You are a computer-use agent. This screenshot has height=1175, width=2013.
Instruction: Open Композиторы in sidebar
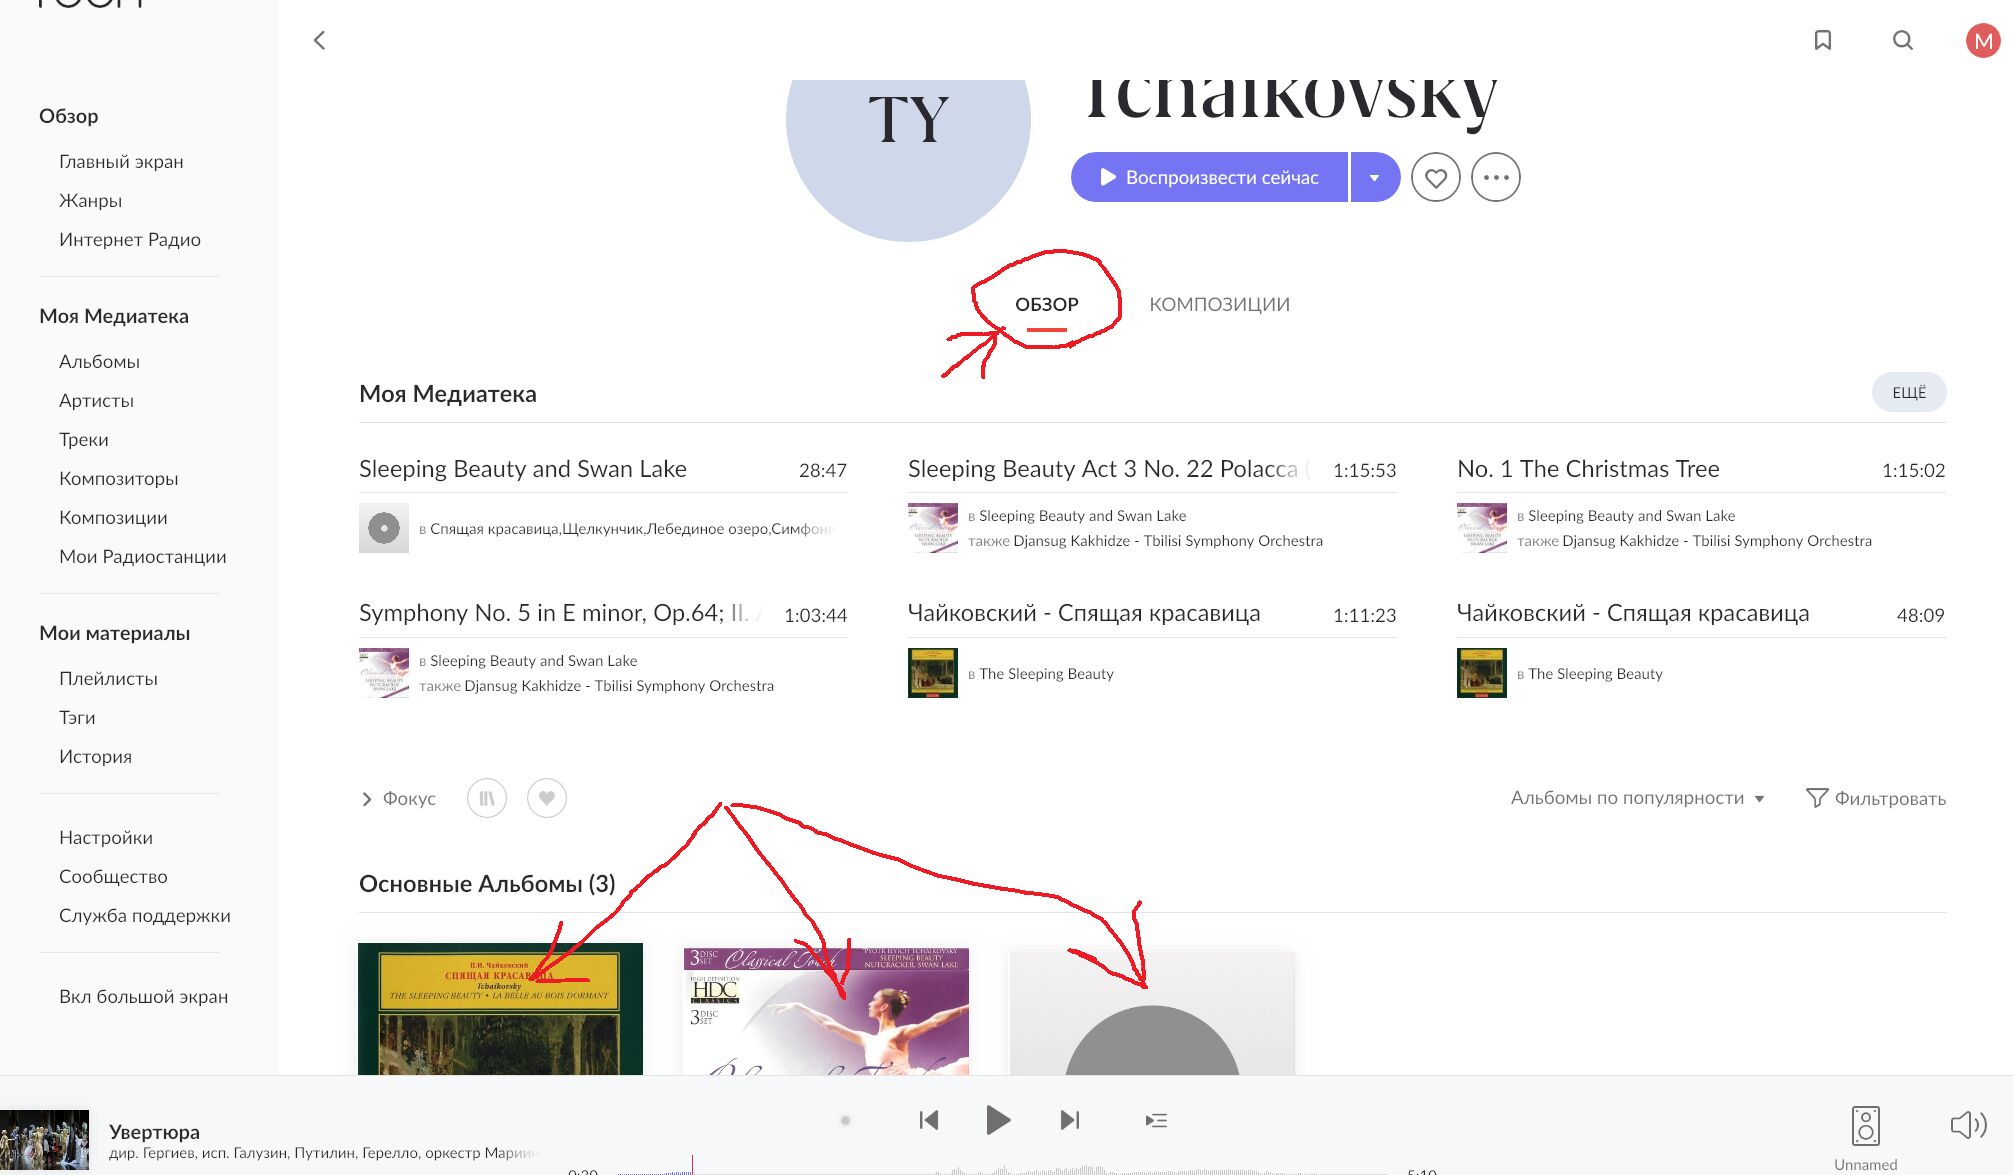[118, 478]
